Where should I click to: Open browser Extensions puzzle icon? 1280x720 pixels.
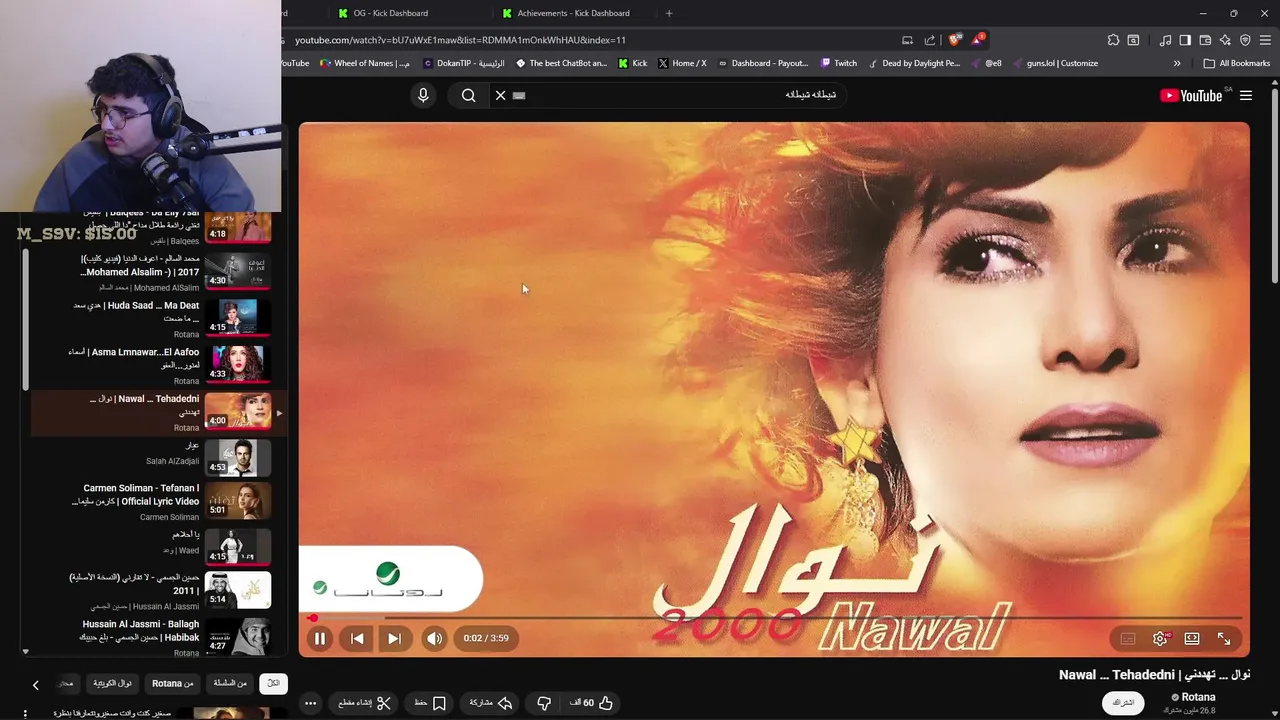click(1113, 40)
